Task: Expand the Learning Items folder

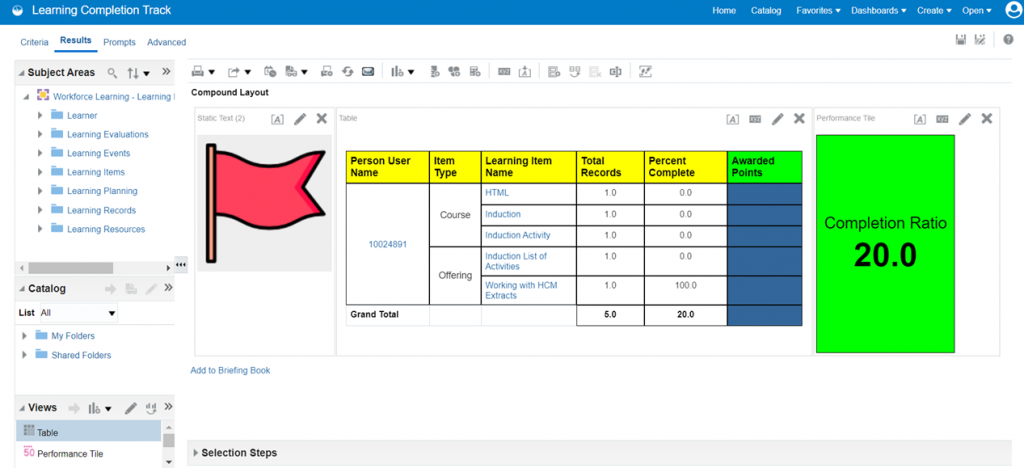Action: tap(40, 172)
